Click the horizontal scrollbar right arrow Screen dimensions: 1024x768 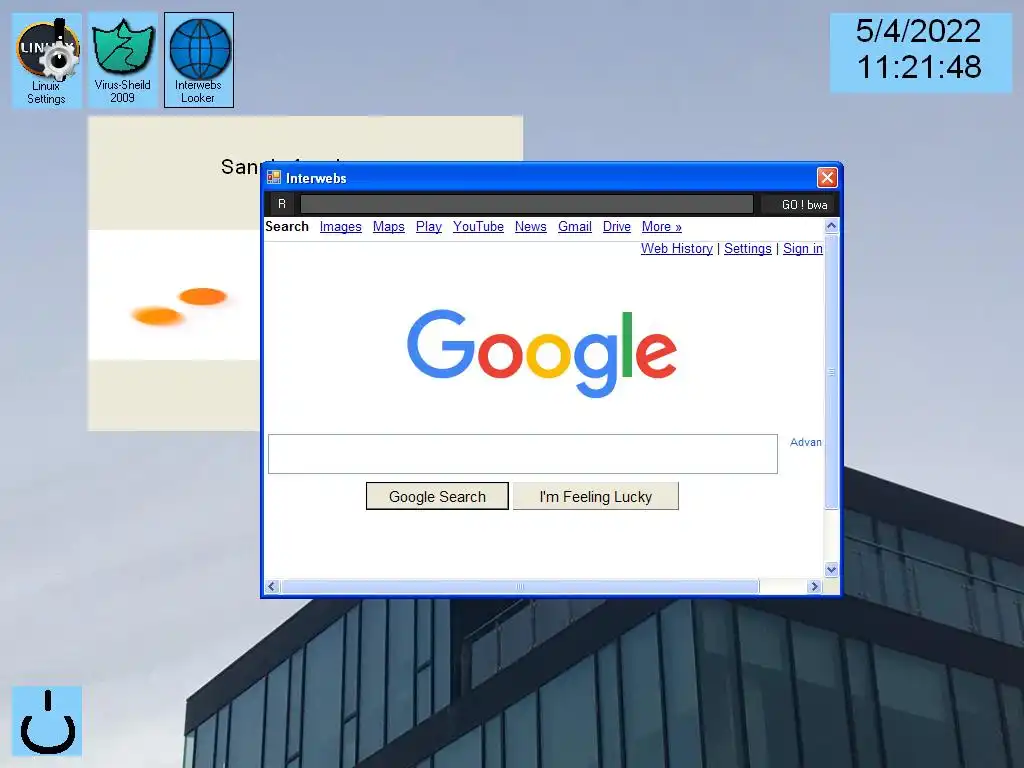point(814,586)
